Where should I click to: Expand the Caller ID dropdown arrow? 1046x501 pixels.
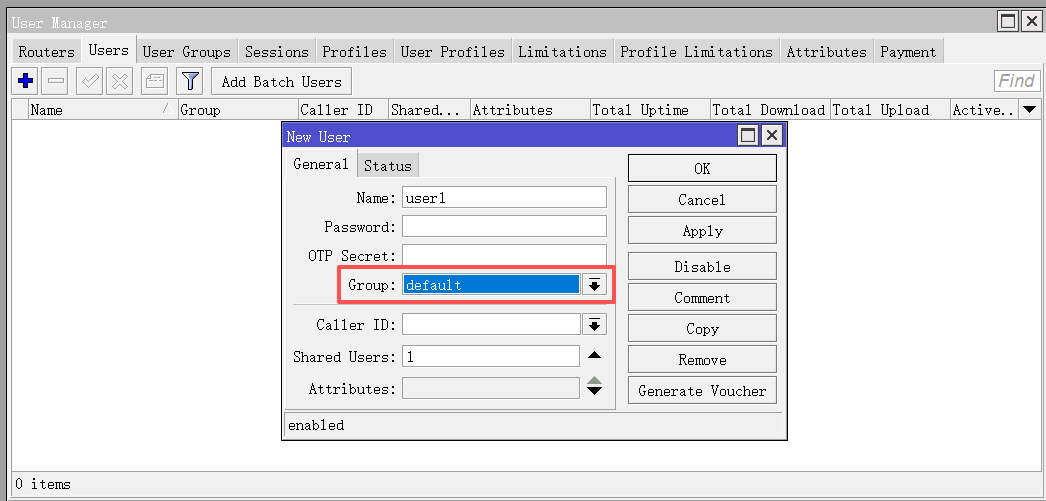594,325
